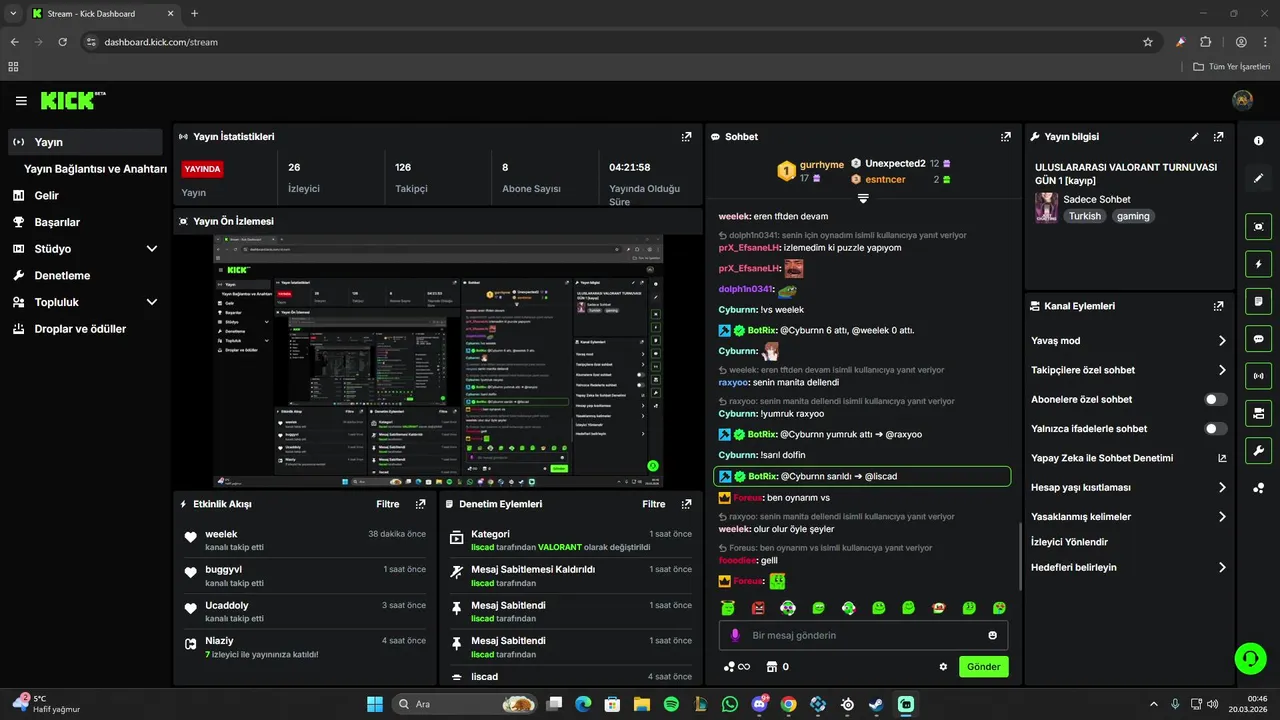Screen dimensions: 1280x720
Task: Click the pencil edit icon in right sidebar
Action: pos(1259,178)
